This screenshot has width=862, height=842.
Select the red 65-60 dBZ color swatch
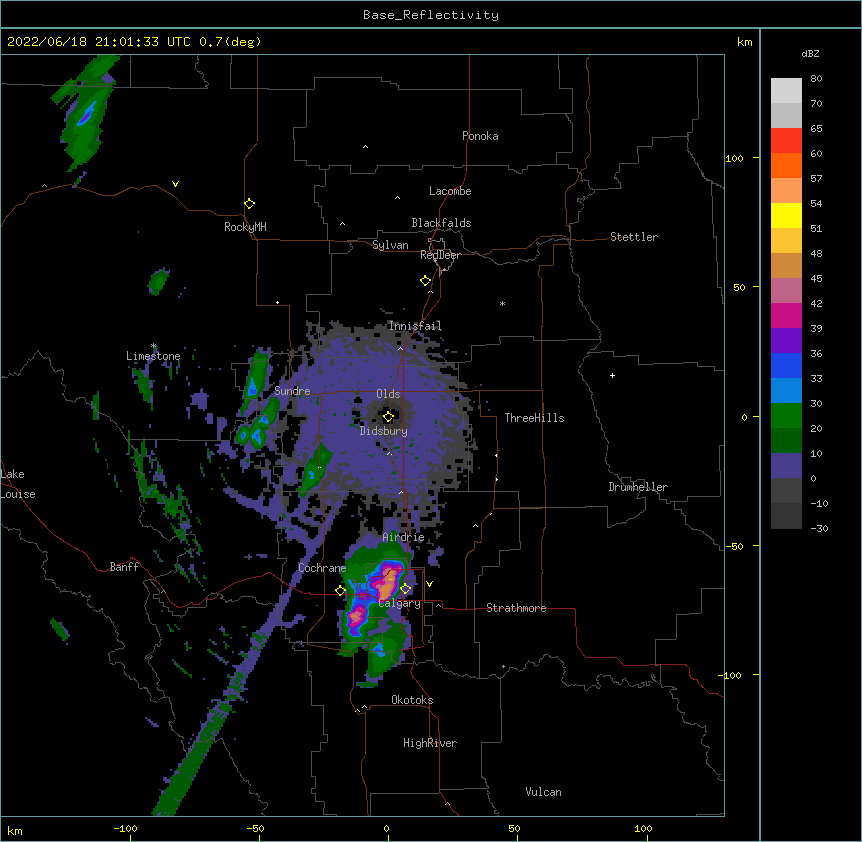pyautogui.click(x=786, y=141)
